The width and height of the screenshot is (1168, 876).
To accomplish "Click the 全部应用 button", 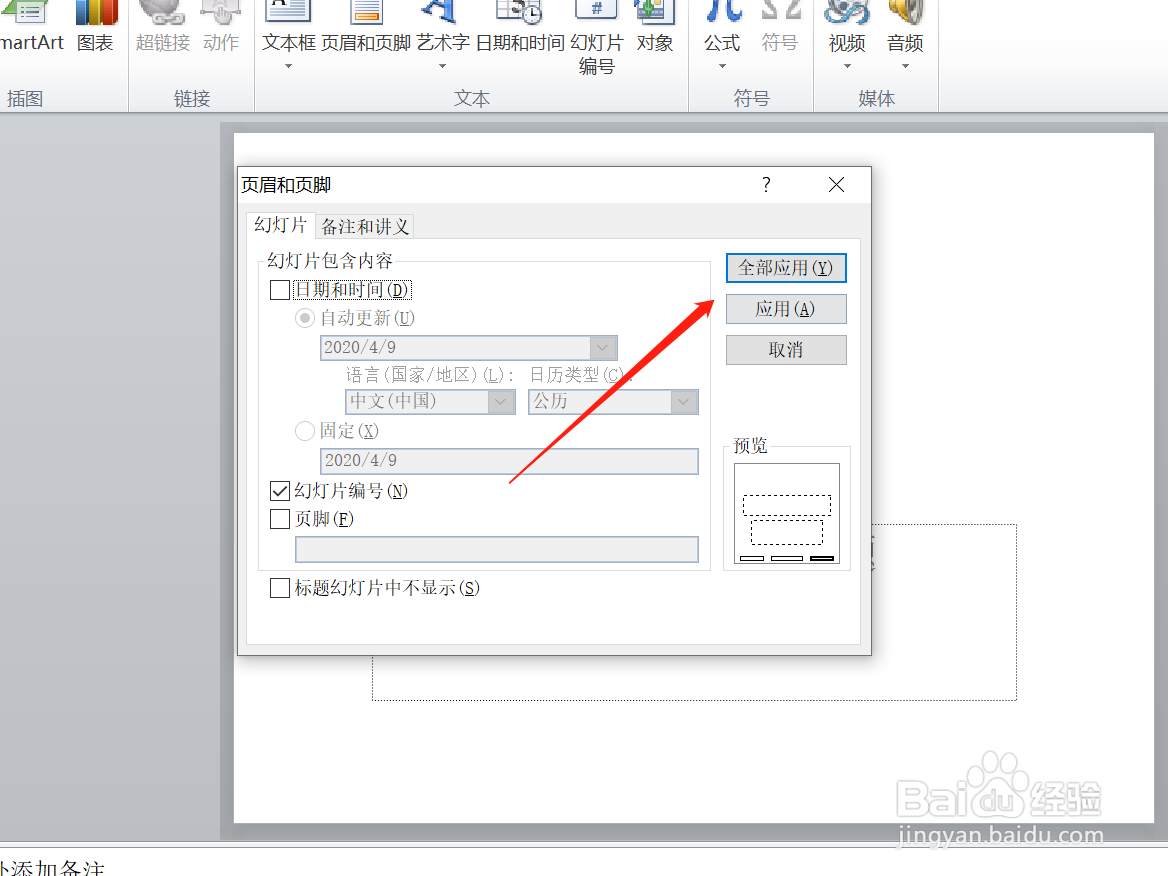I will tap(786, 267).
